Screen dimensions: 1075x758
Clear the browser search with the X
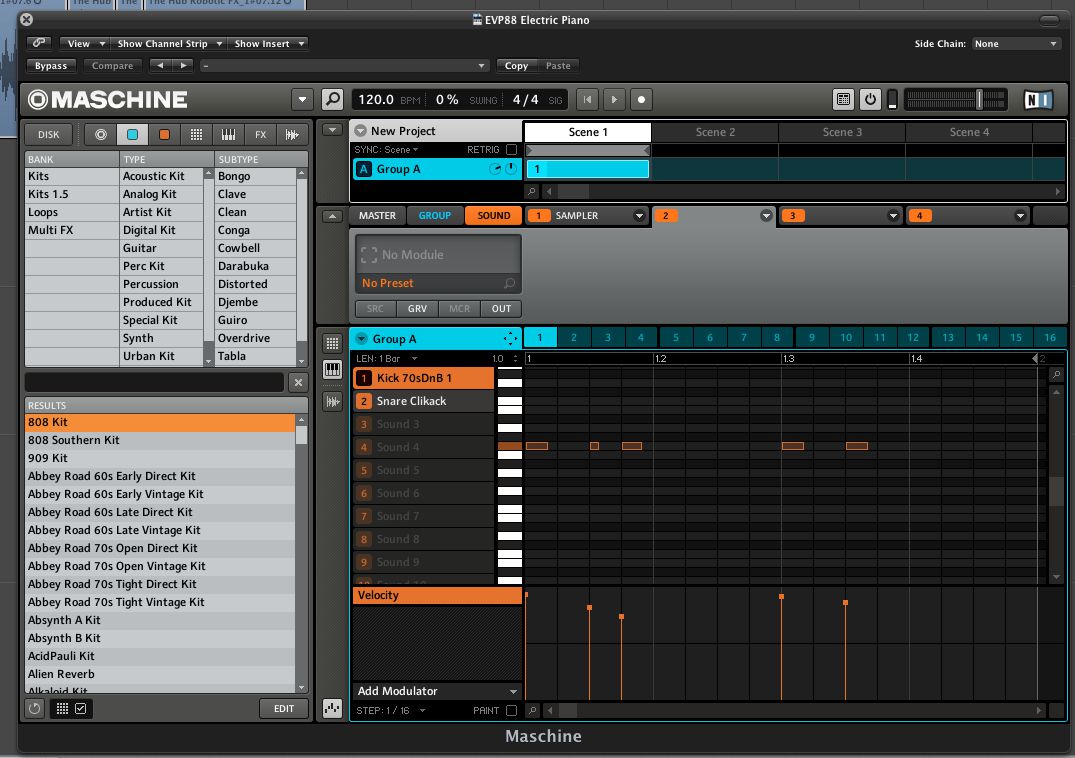[x=298, y=382]
